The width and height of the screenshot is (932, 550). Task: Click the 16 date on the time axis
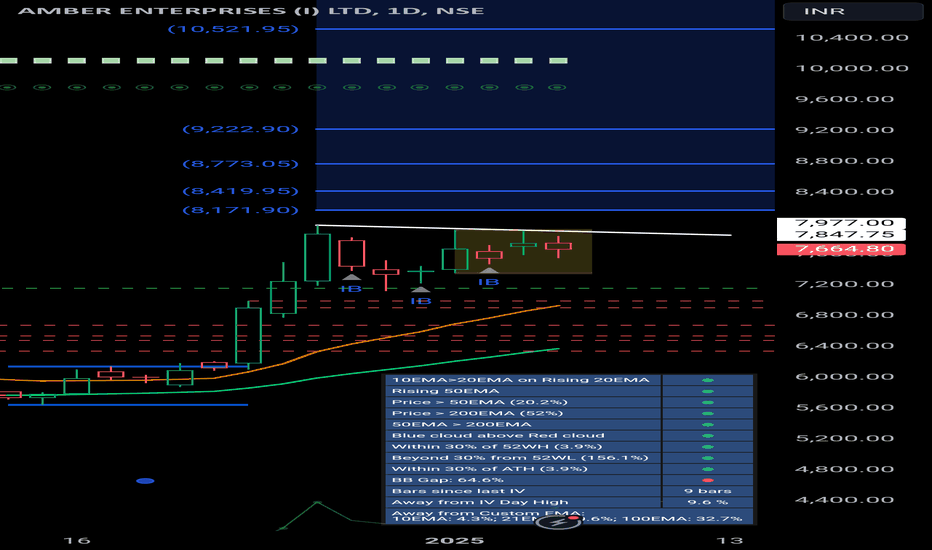[x=77, y=540]
